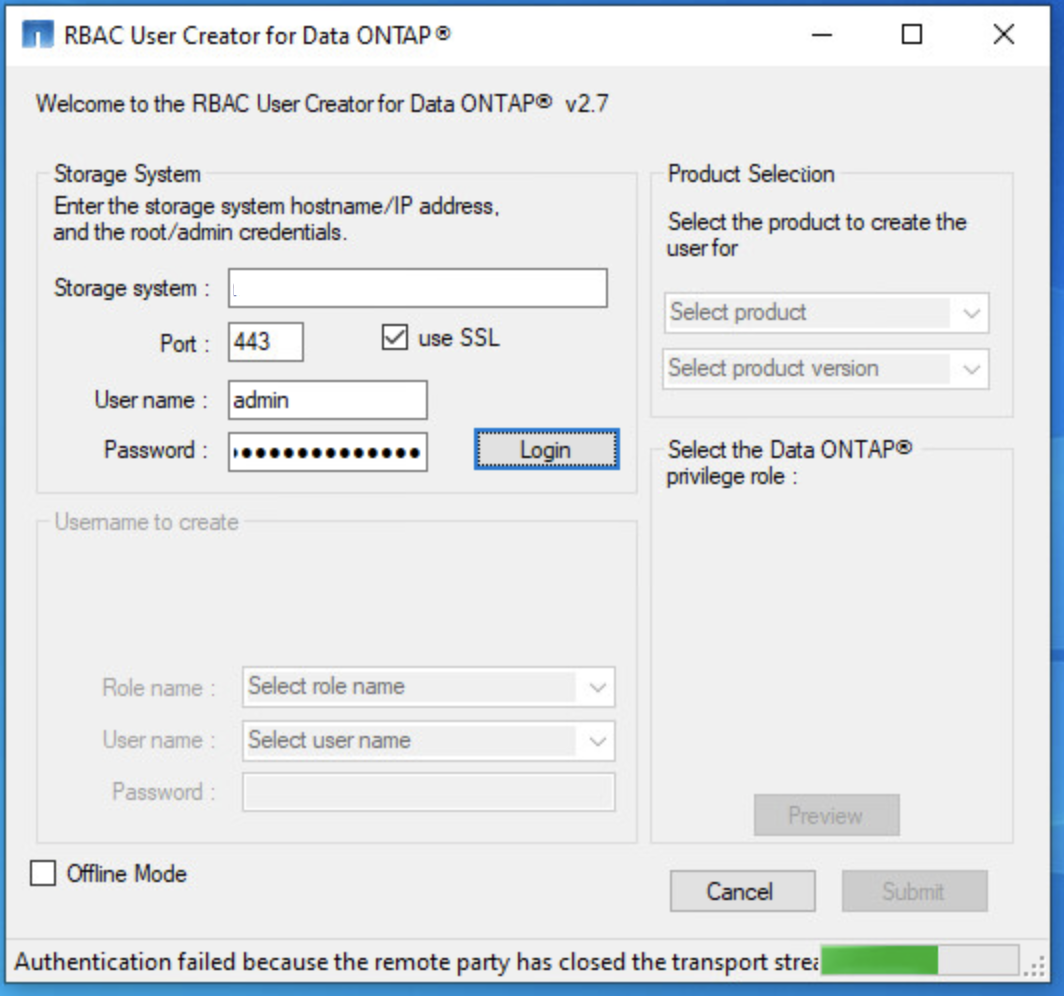Click the Password field under Username to create

pos(428,792)
